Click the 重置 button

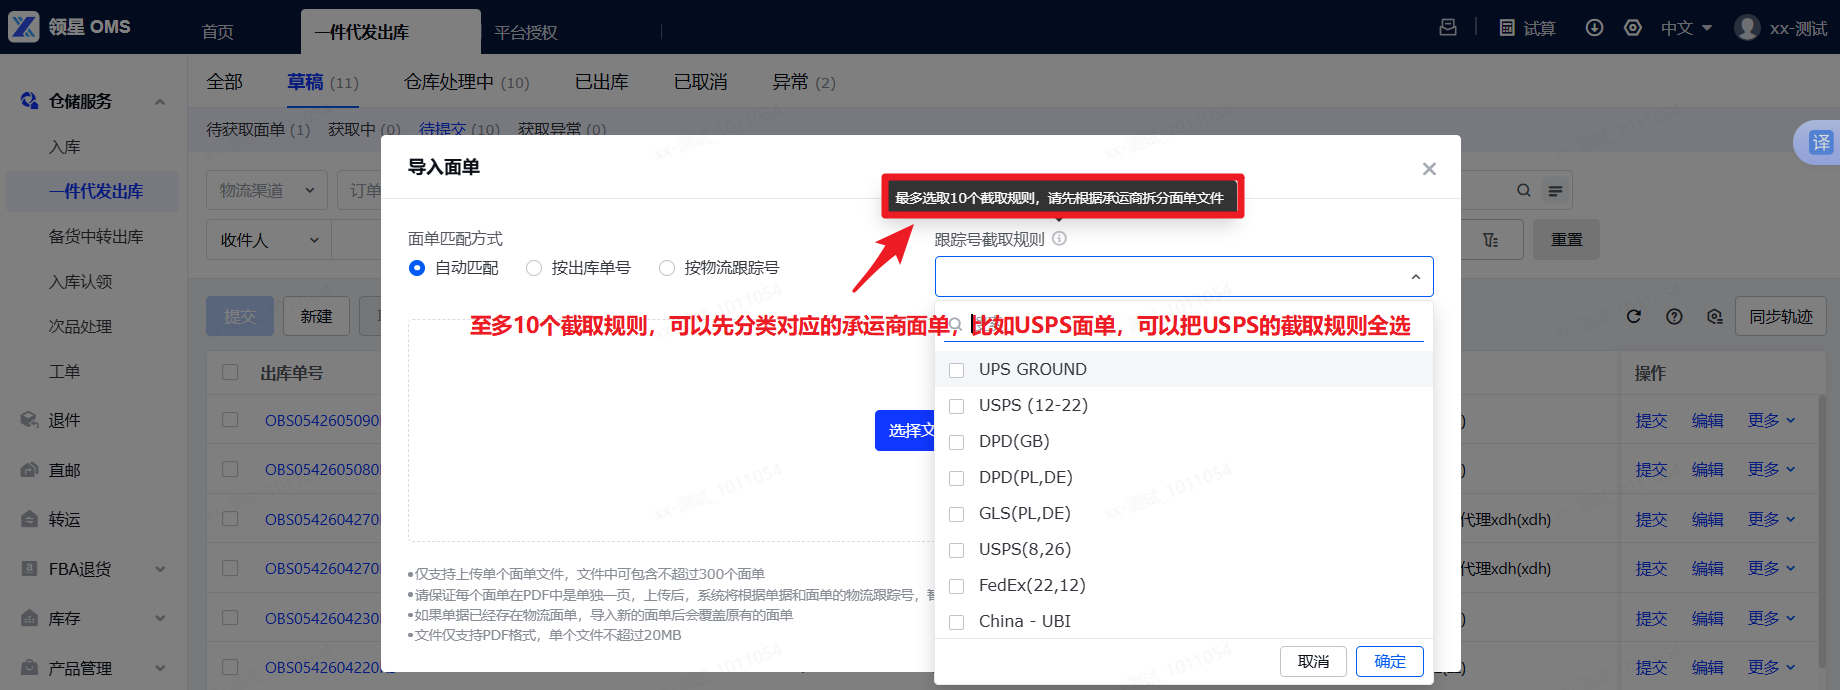point(1567,240)
